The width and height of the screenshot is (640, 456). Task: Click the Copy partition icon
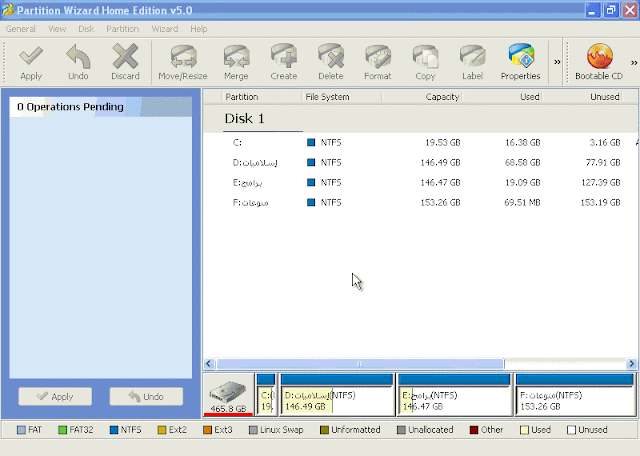425,62
